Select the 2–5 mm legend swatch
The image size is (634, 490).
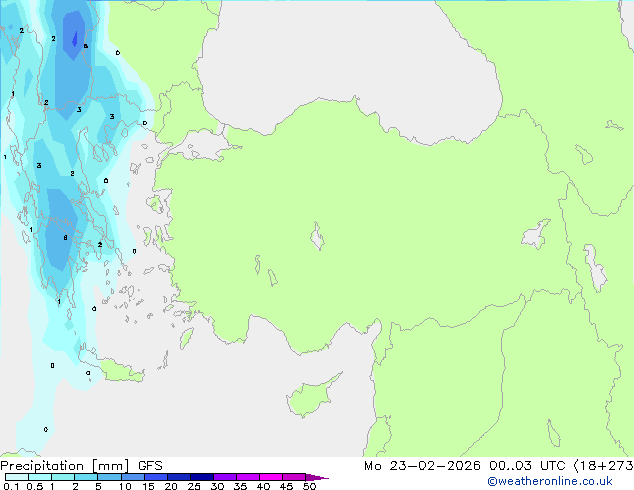86,477
